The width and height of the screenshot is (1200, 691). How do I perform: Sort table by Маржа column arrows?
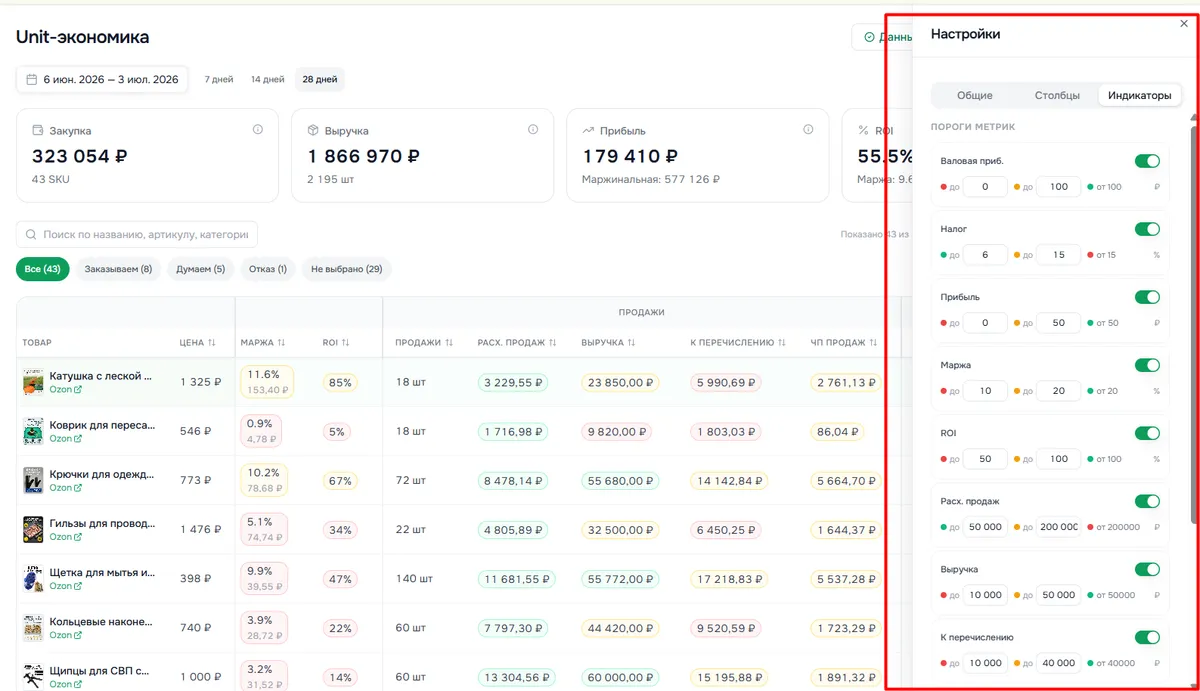281,343
